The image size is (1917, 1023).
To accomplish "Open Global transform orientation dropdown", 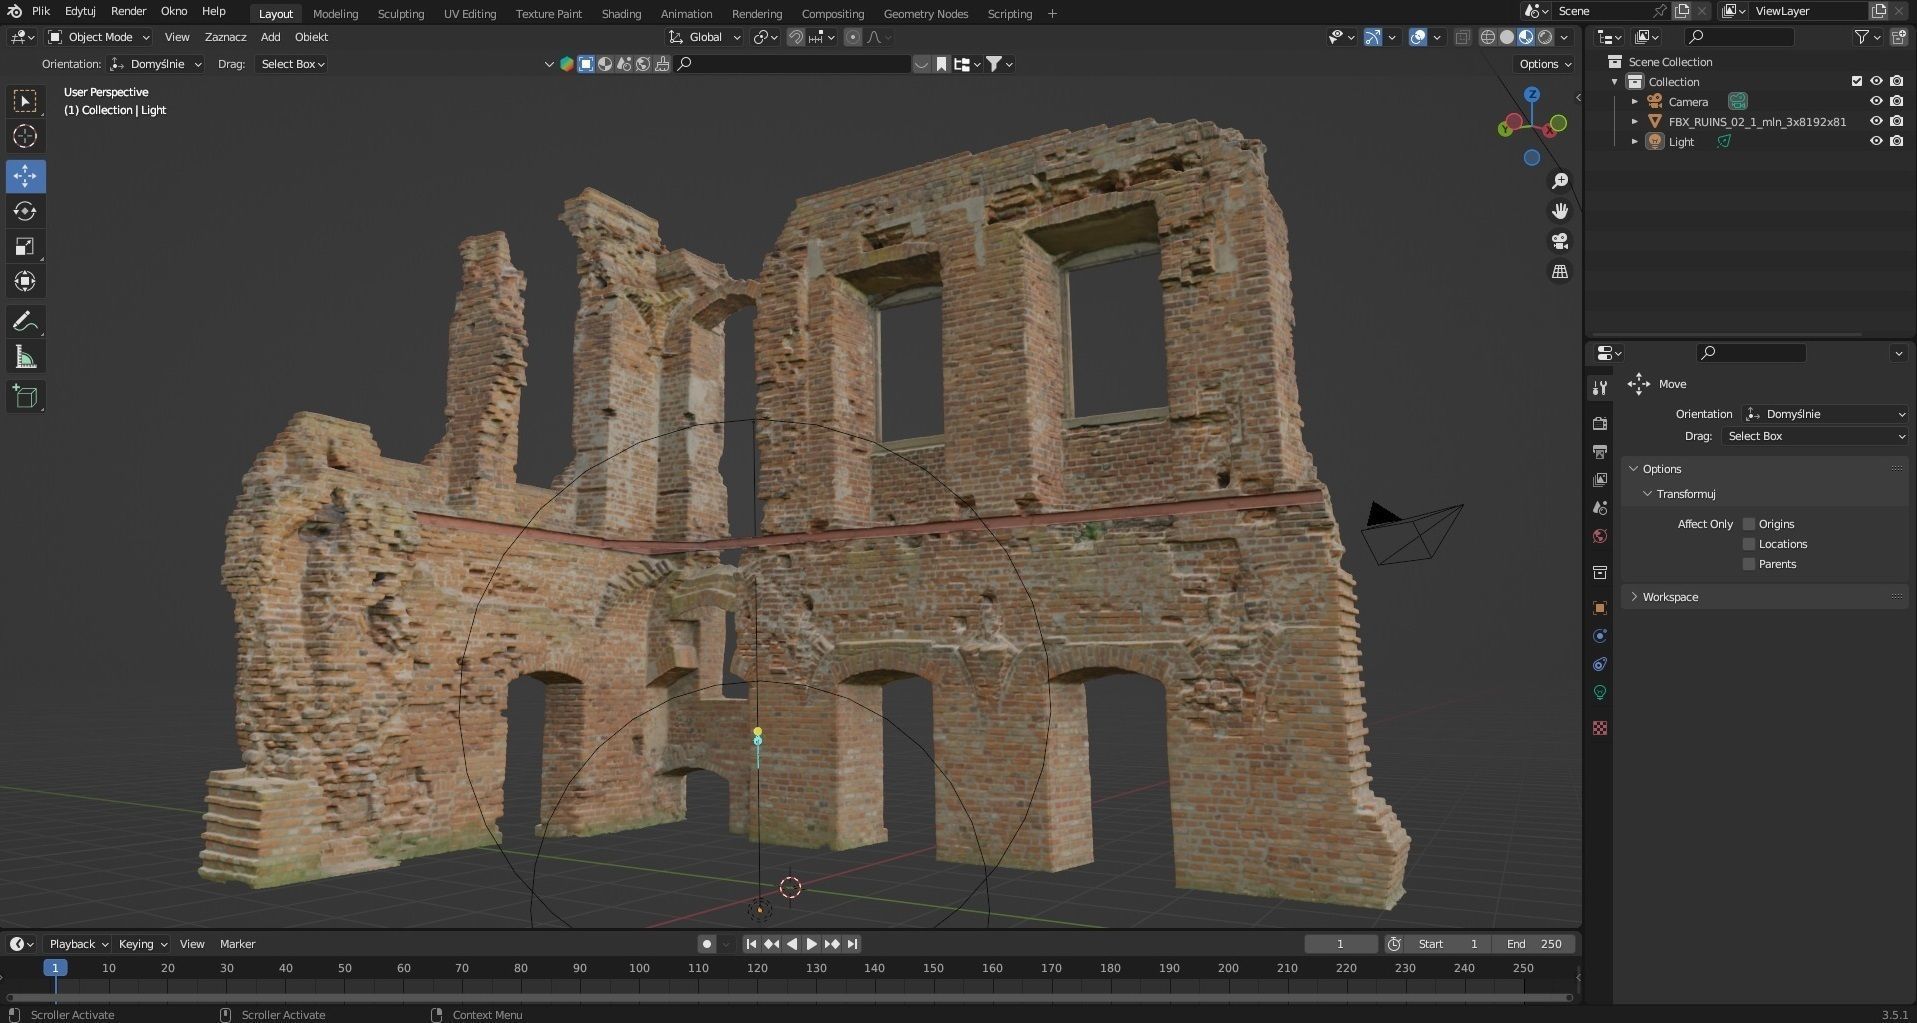I will click(705, 37).
